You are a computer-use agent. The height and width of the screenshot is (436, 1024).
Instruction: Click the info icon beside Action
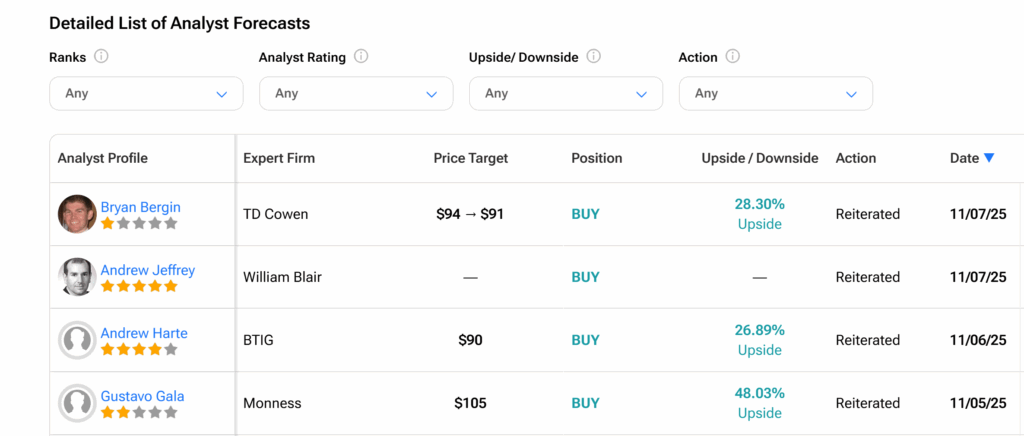[x=733, y=57]
